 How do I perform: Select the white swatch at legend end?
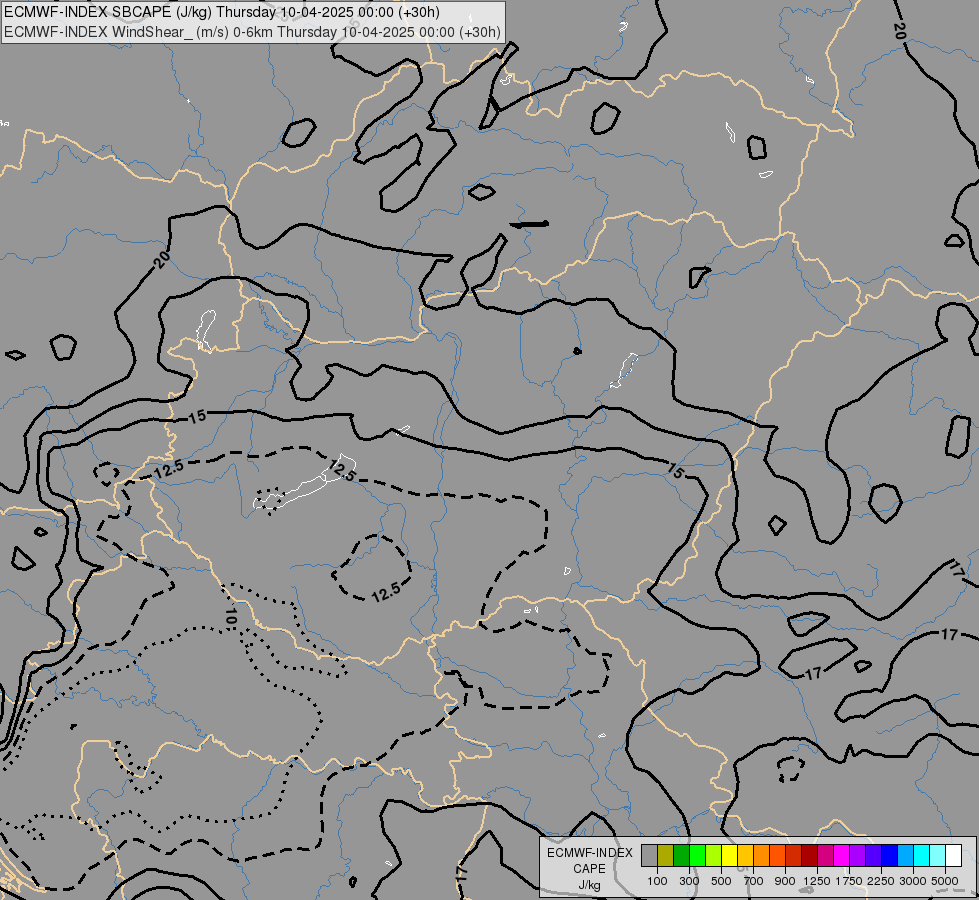pos(953,856)
